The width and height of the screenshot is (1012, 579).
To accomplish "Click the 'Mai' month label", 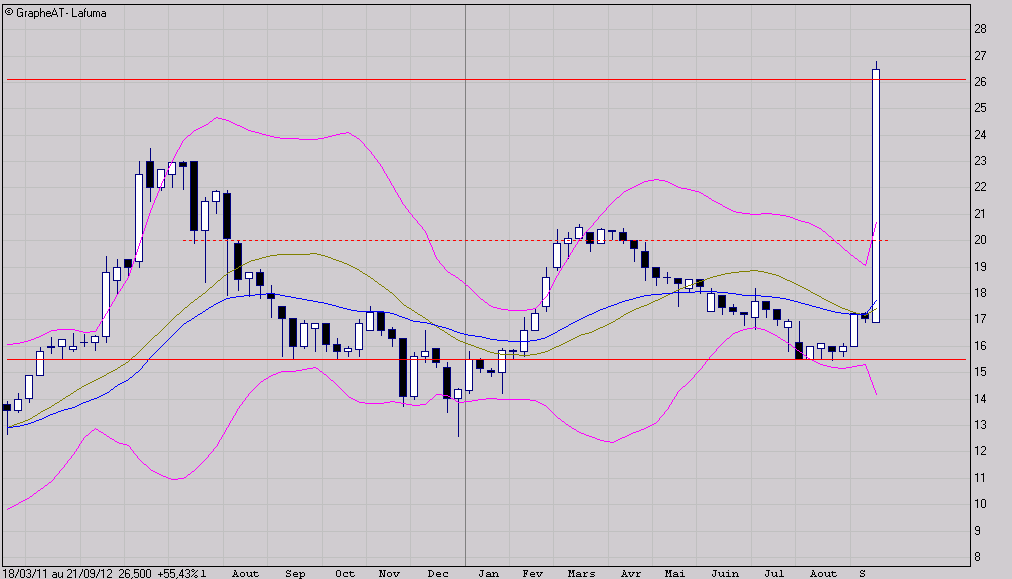I will point(674,573).
